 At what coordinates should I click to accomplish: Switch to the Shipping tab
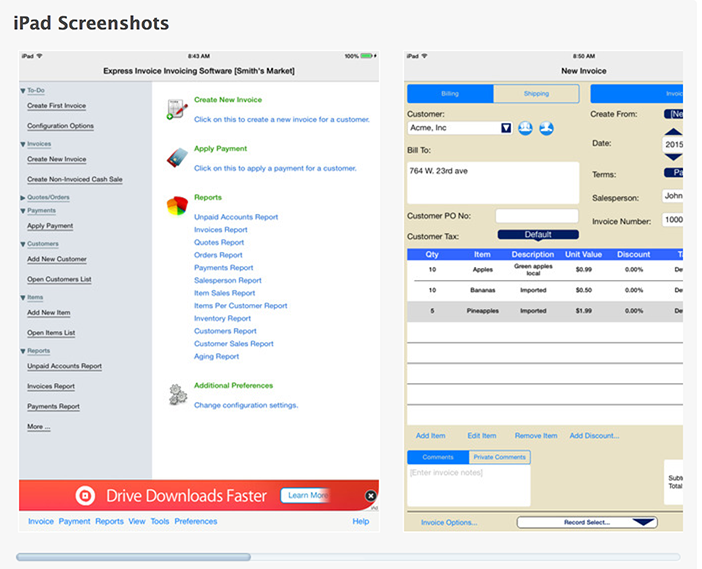pos(536,94)
